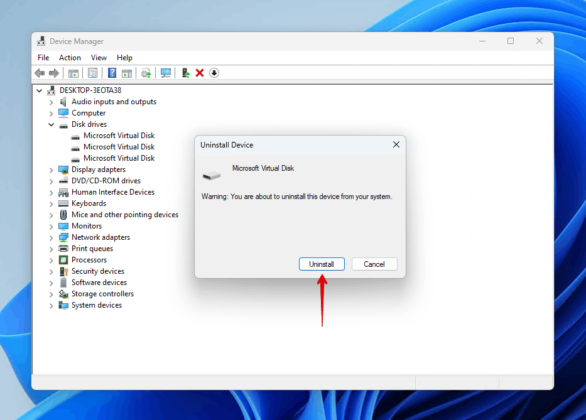
Task: Open the View menu
Action: (99, 58)
